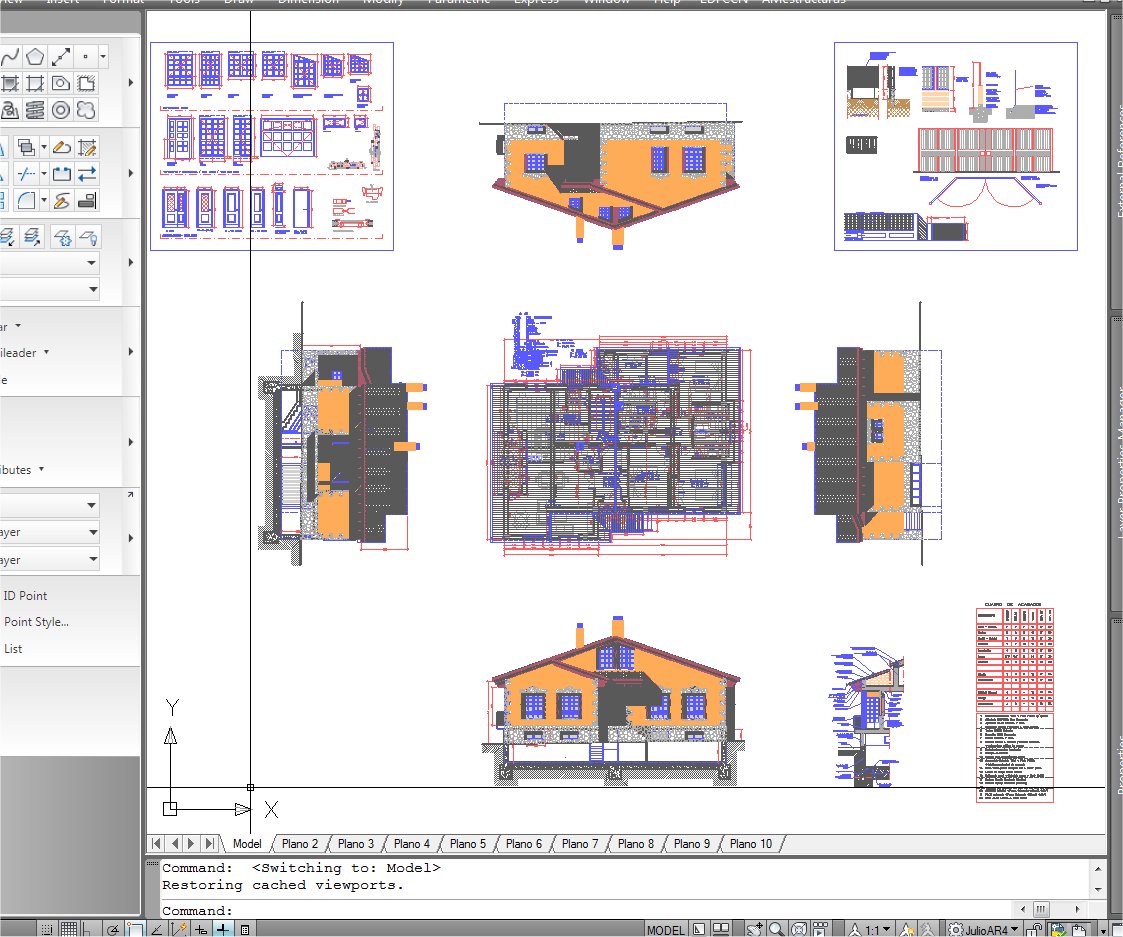Select the Helix tool
This screenshot has width=1123, height=937.
coord(34,110)
